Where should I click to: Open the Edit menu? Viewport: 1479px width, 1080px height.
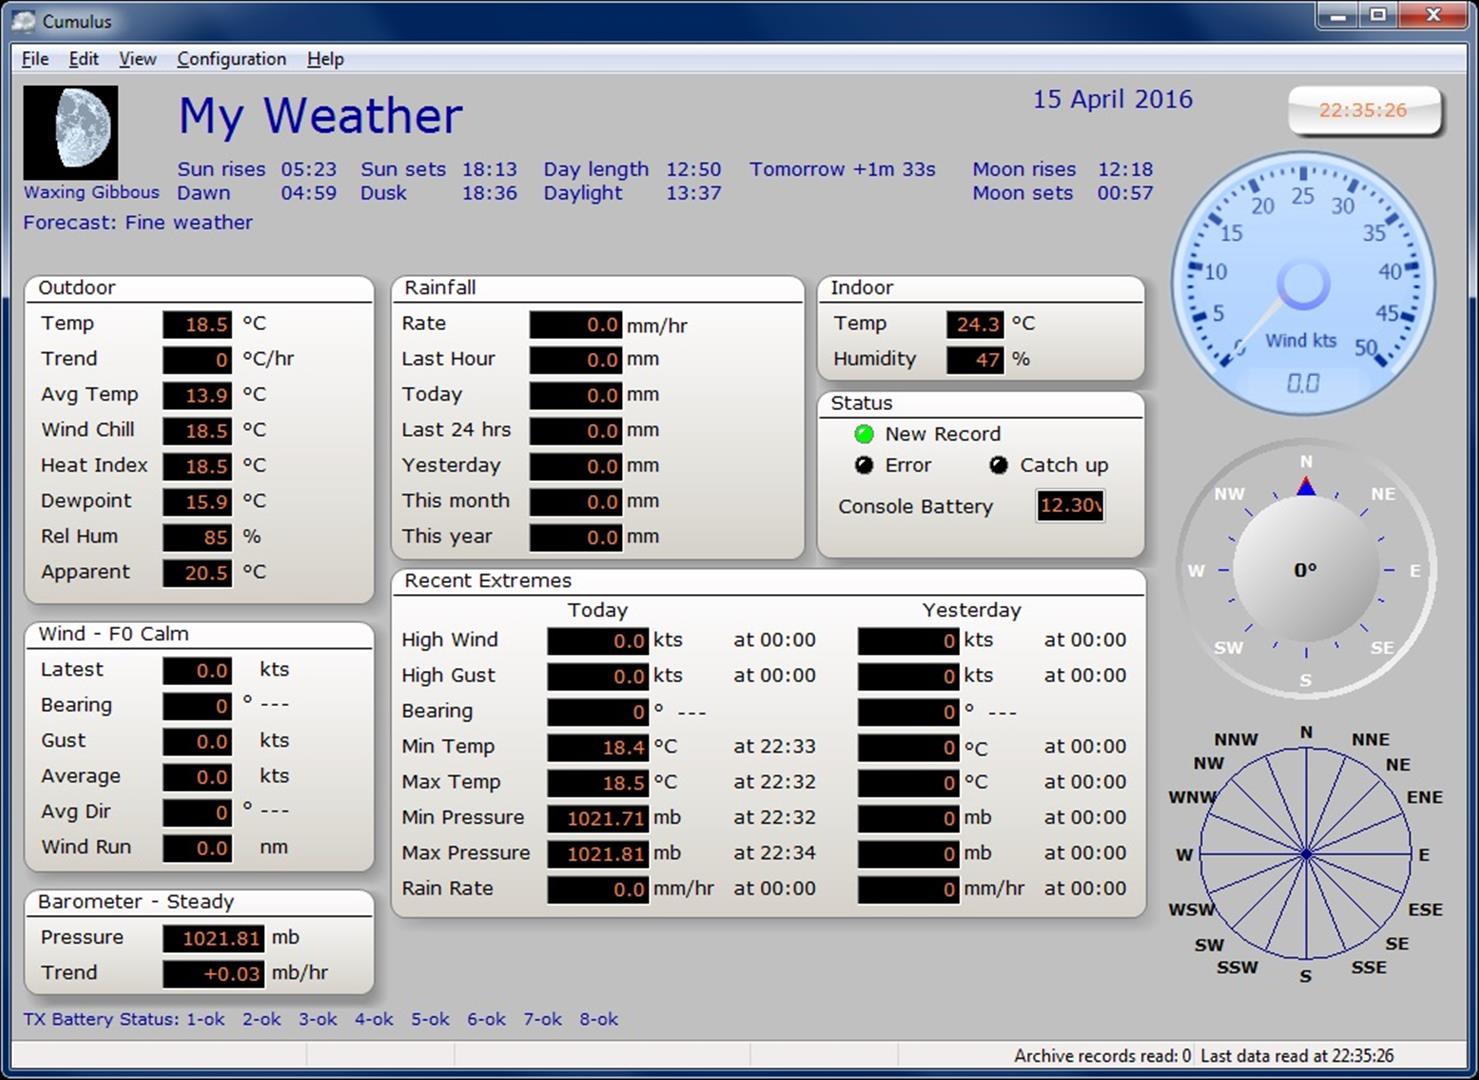click(83, 59)
